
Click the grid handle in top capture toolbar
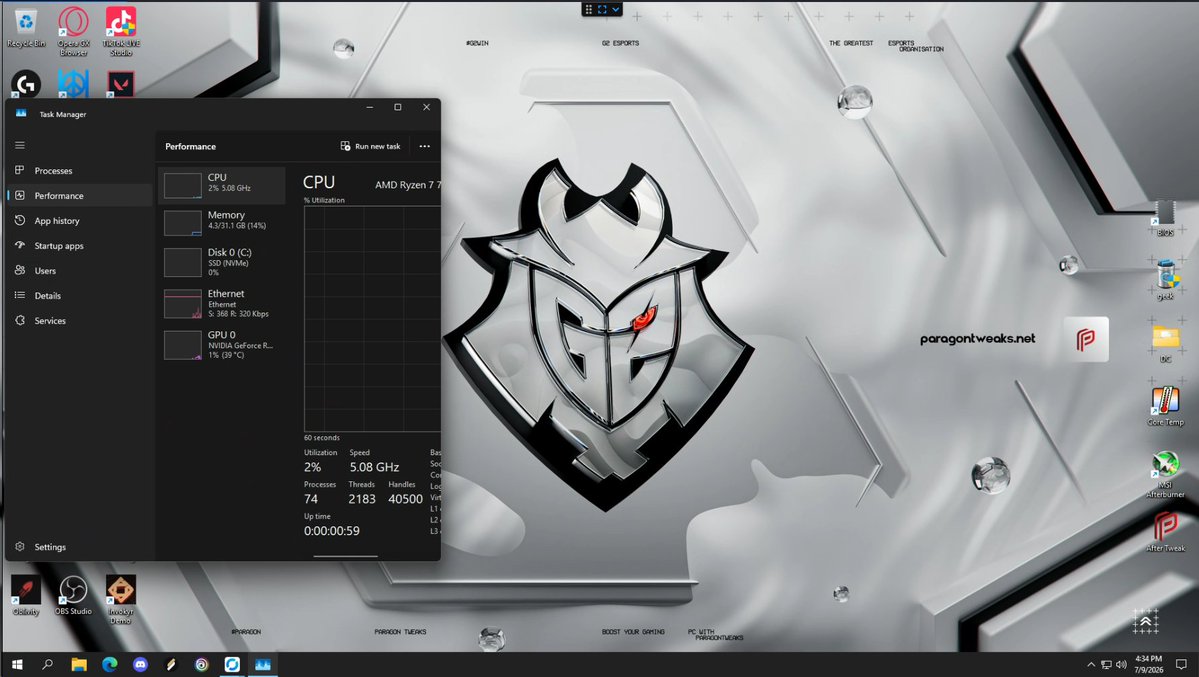pos(589,9)
